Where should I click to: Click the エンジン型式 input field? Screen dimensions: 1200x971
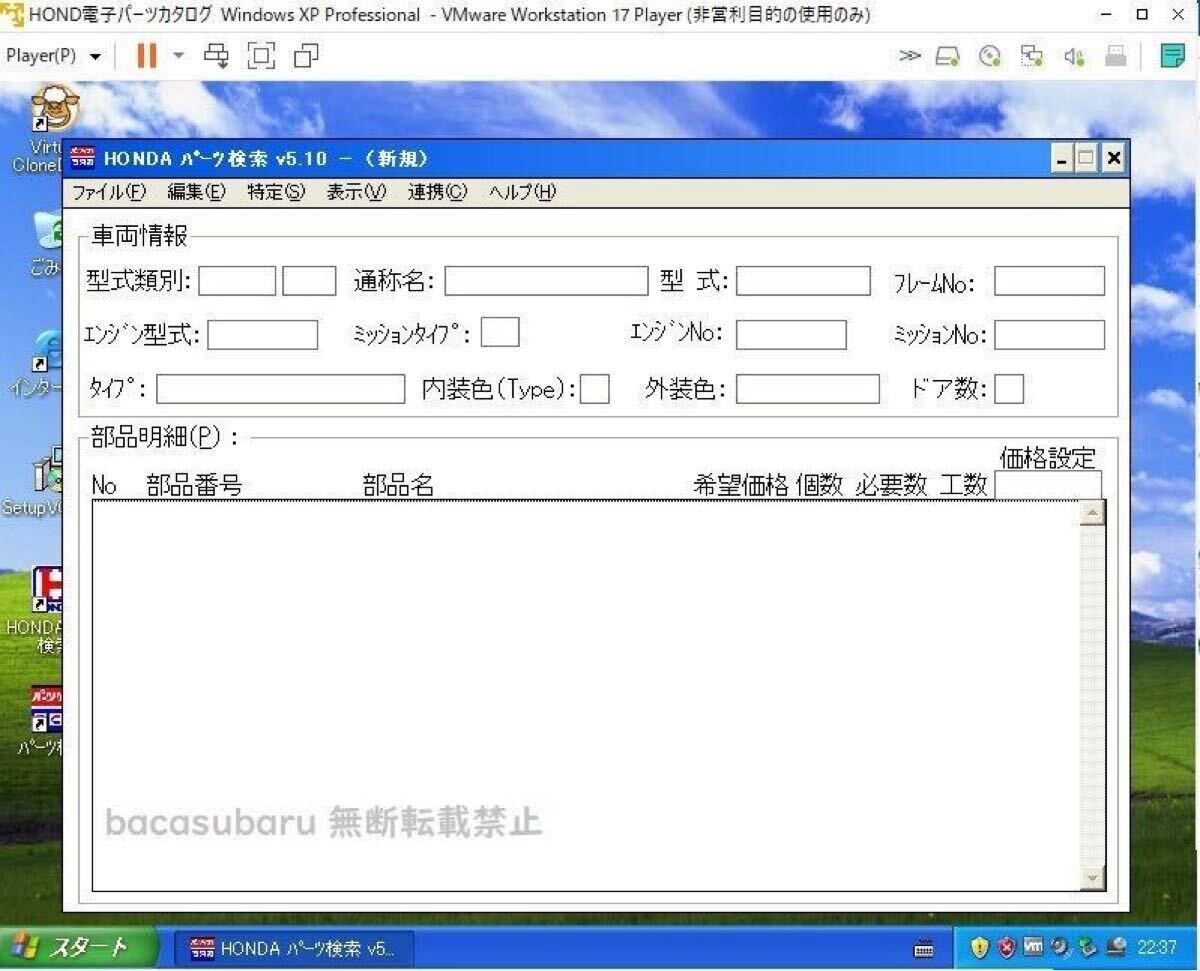coord(263,335)
